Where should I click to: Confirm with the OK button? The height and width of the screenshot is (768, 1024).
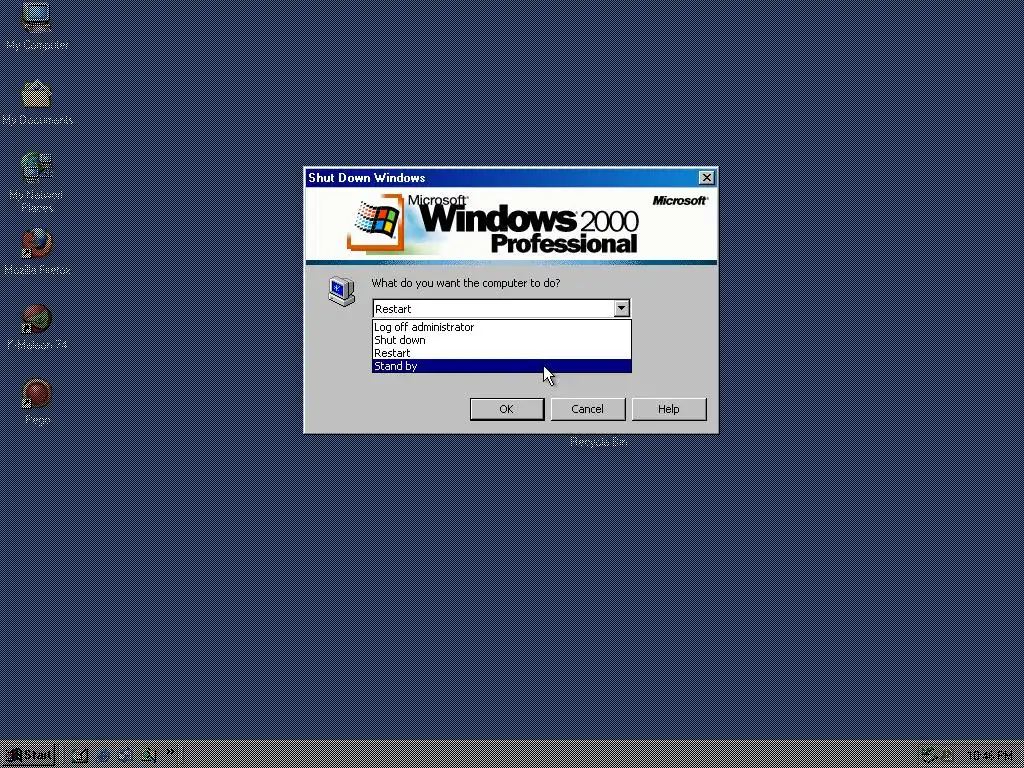point(507,409)
